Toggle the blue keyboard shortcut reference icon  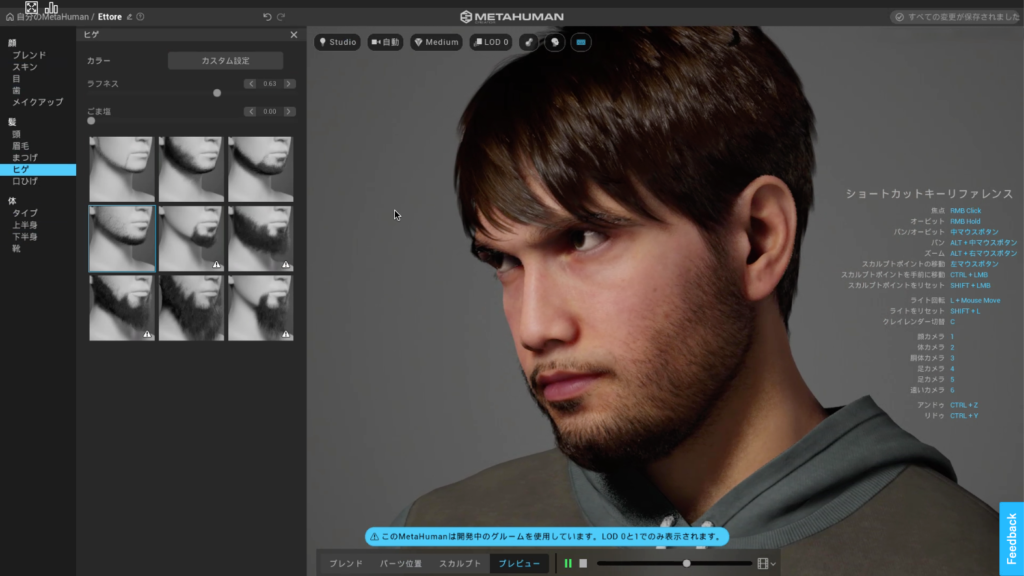(581, 42)
